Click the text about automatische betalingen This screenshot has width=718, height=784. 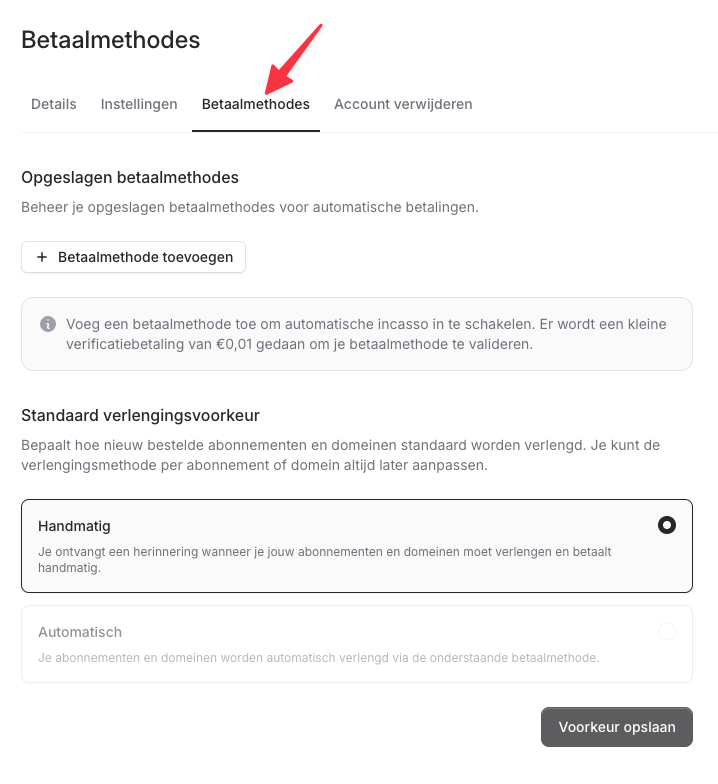point(250,208)
